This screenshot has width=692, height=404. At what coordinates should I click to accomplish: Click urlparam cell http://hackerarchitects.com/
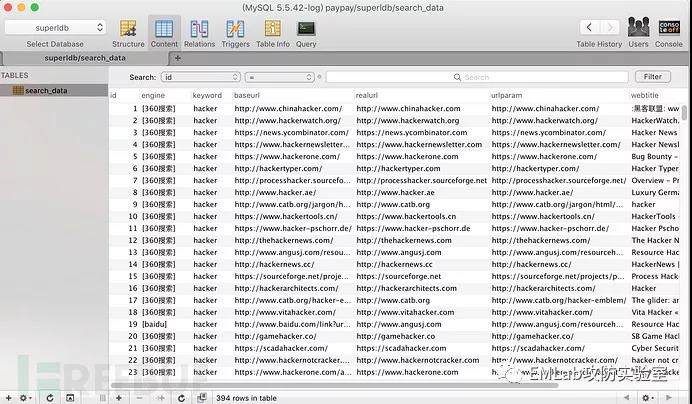pyautogui.click(x=543, y=288)
